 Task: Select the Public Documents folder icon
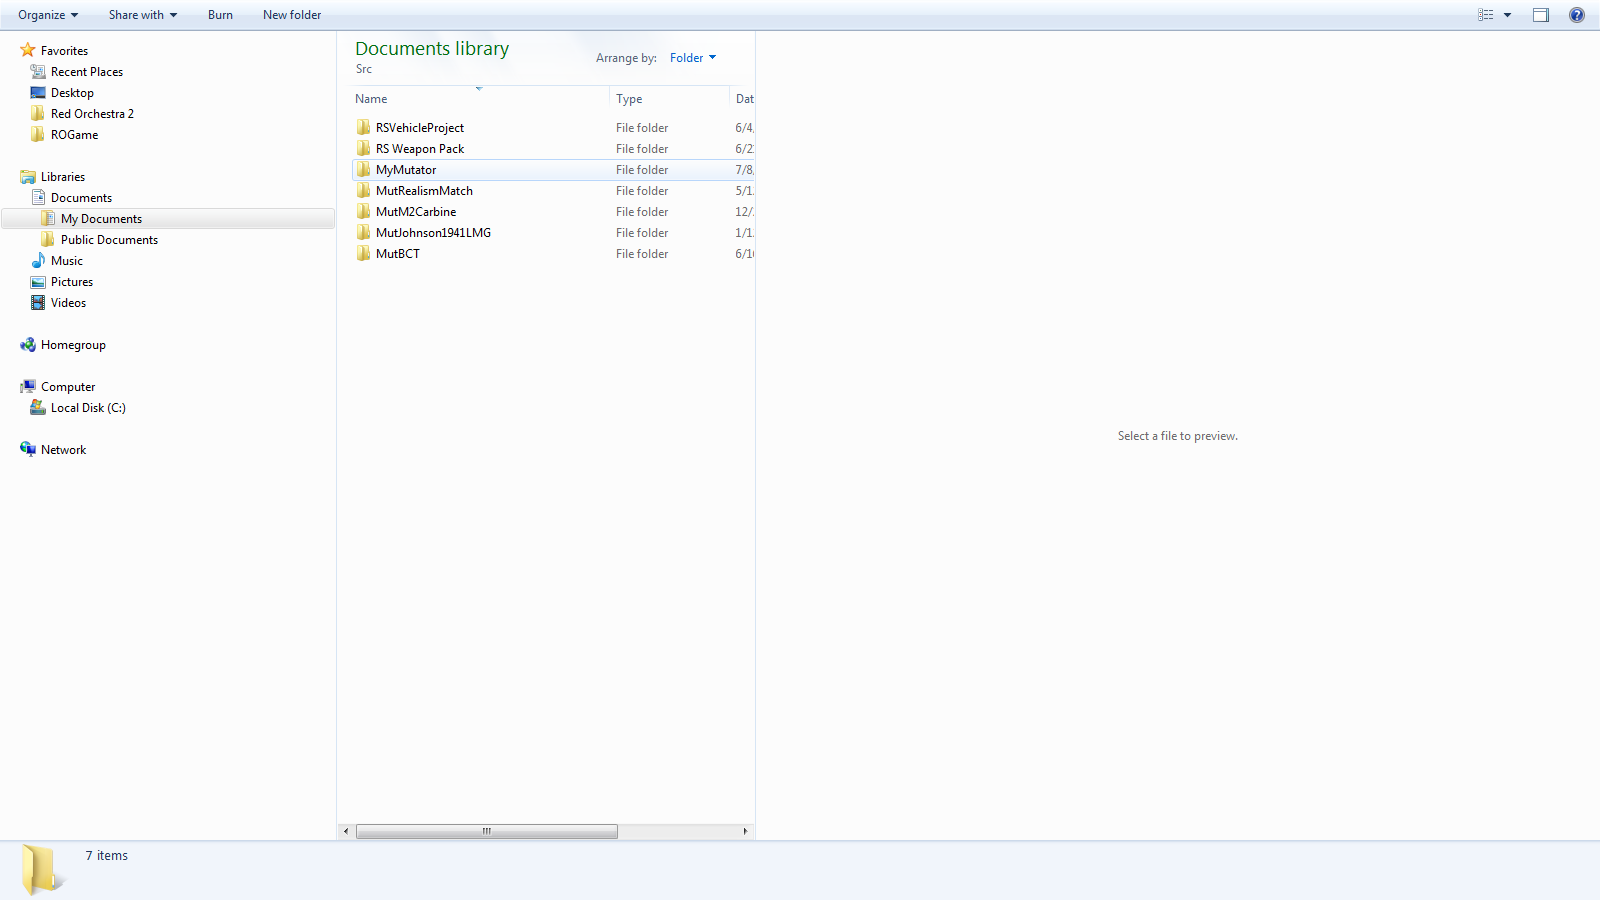tap(48, 239)
